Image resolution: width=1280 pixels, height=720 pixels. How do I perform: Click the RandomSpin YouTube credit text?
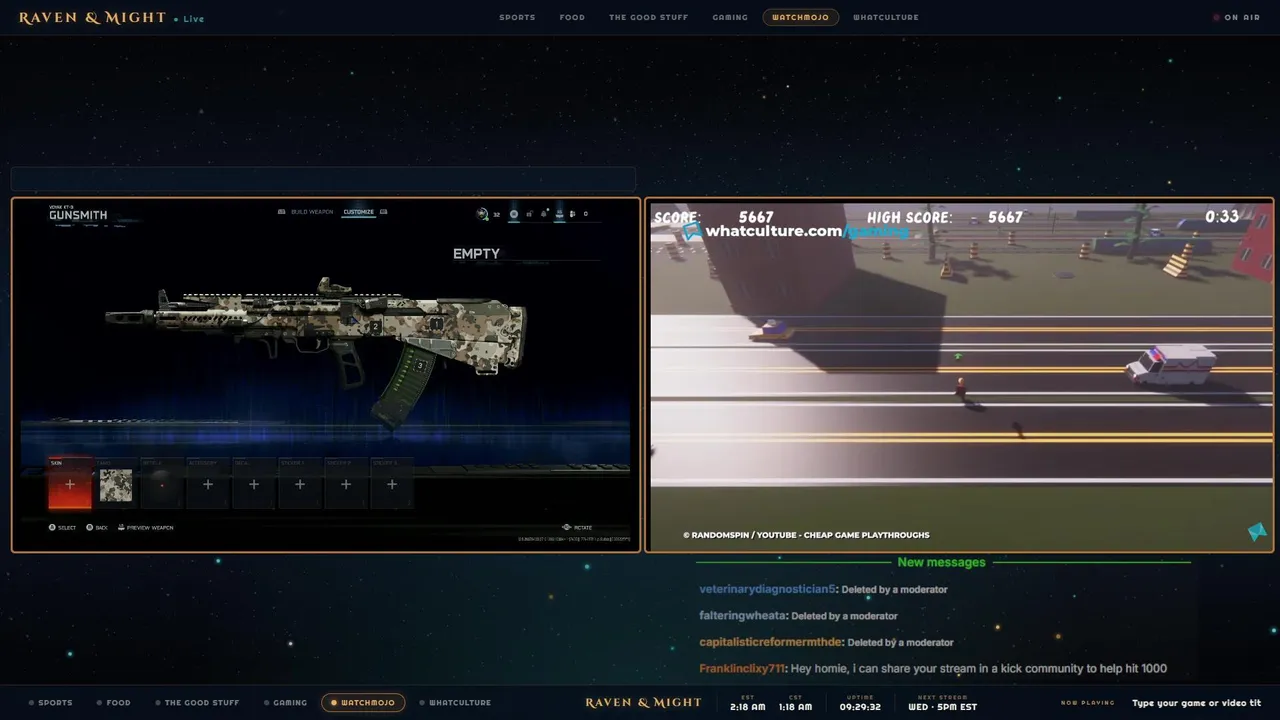click(x=806, y=535)
